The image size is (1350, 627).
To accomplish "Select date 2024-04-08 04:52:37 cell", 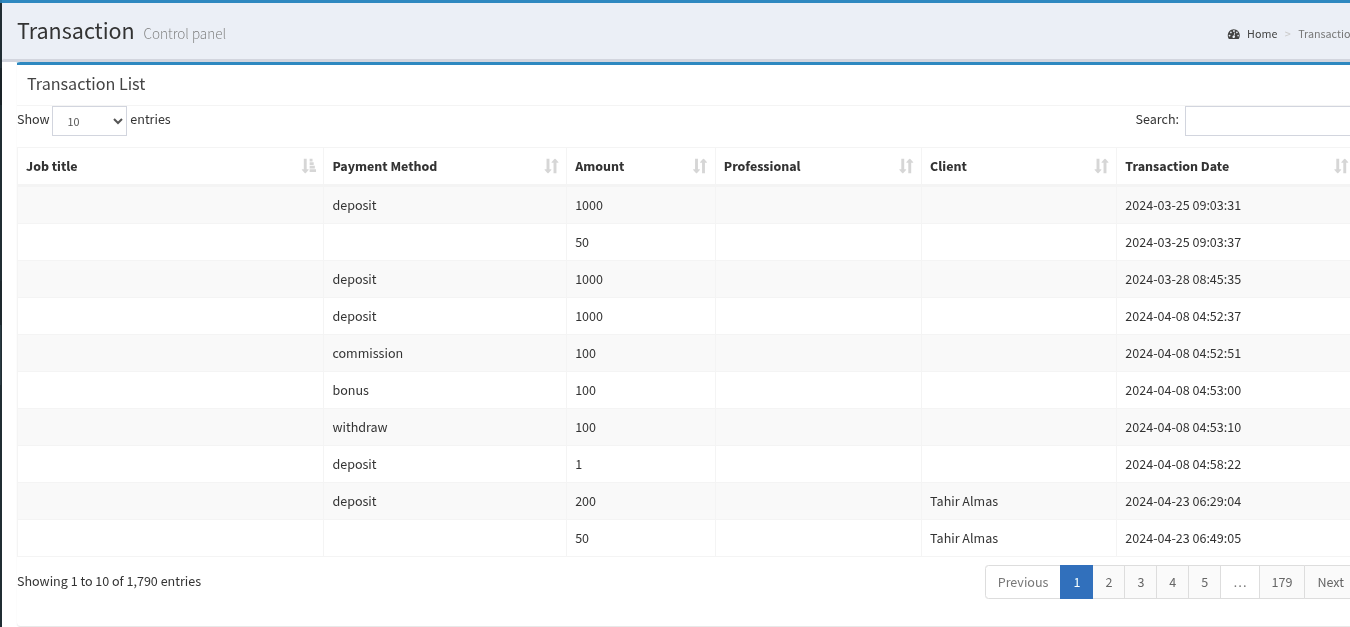I will pyautogui.click(x=1233, y=316).
